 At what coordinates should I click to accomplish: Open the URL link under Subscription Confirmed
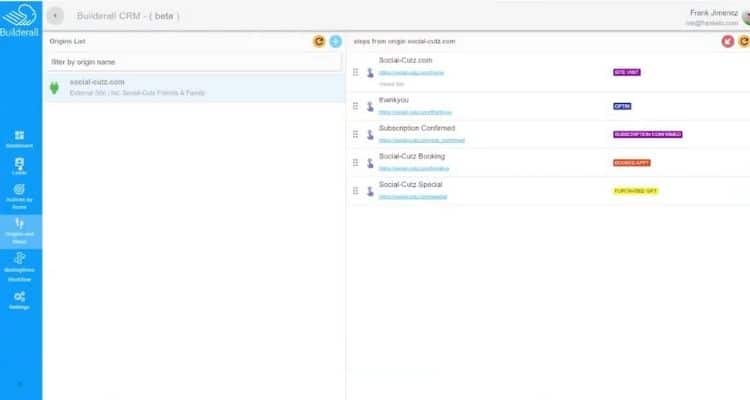click(422, 141)
